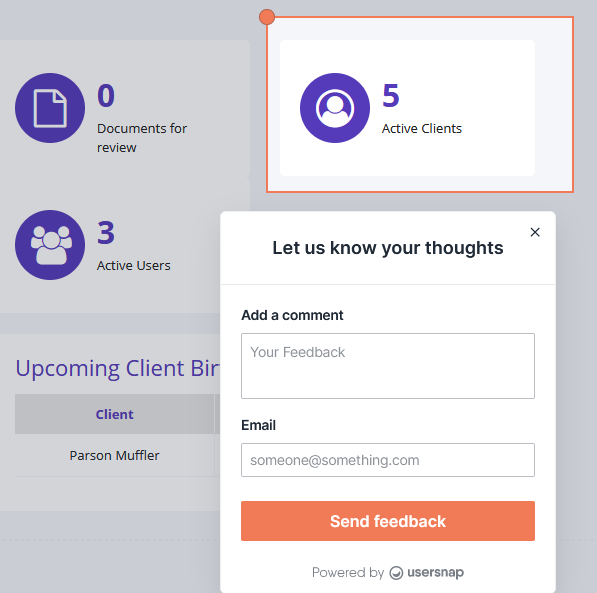Close the feedback dialog with the X
The image size is (597, 593).
pos(535,232)
